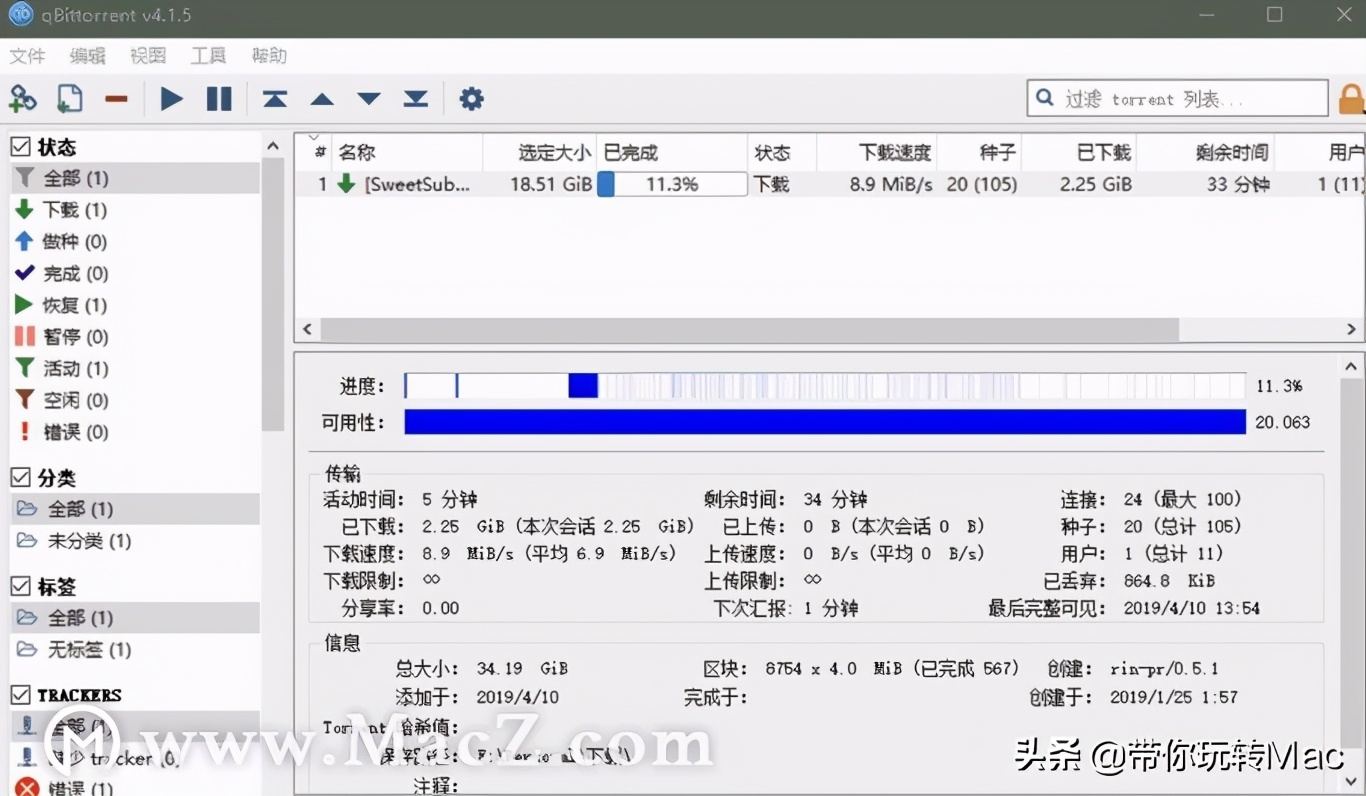
Task: Click the torrent filter search field
Action: 1180,98
